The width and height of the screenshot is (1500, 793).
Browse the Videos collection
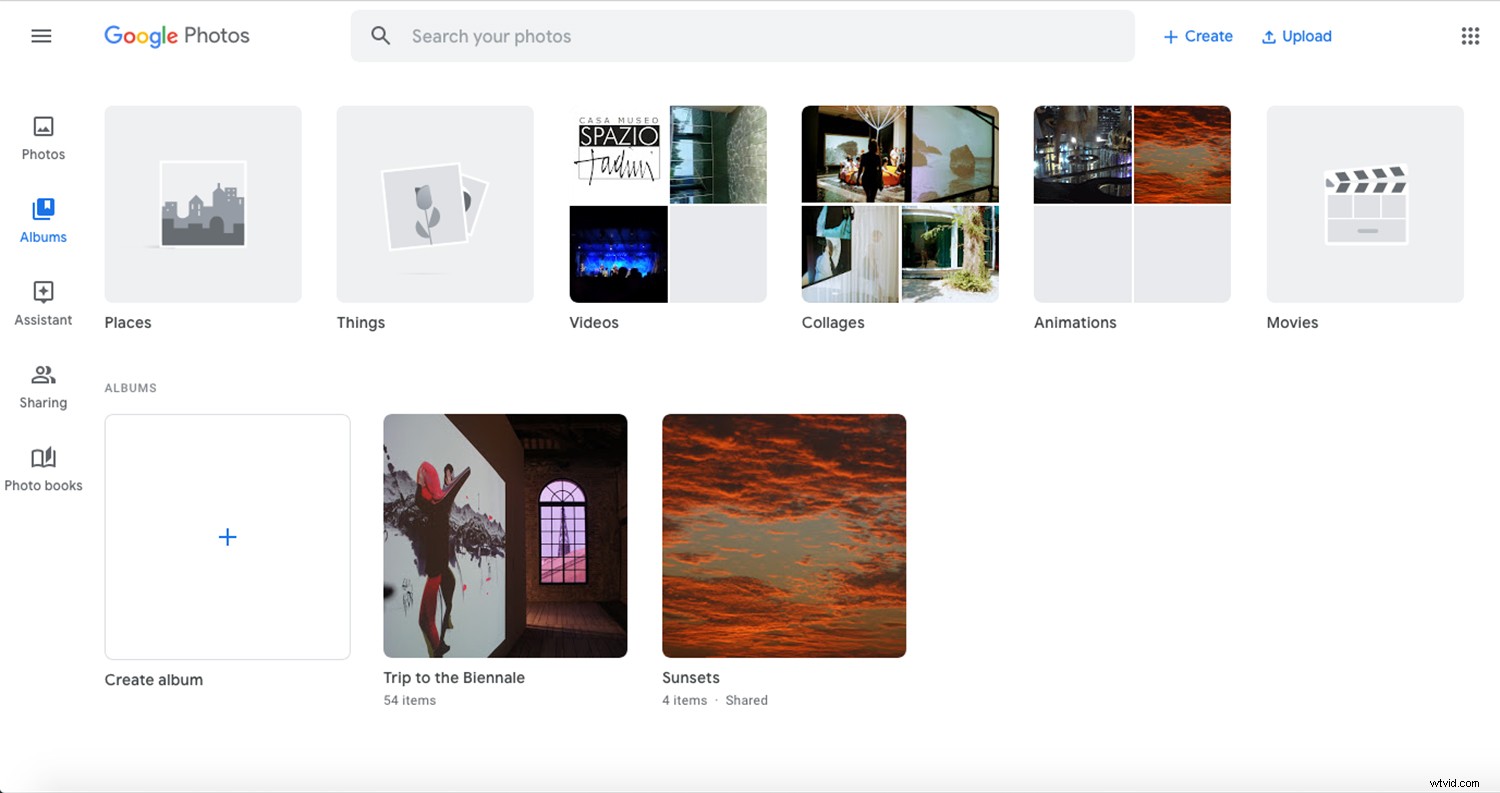[x=667, y=204]
